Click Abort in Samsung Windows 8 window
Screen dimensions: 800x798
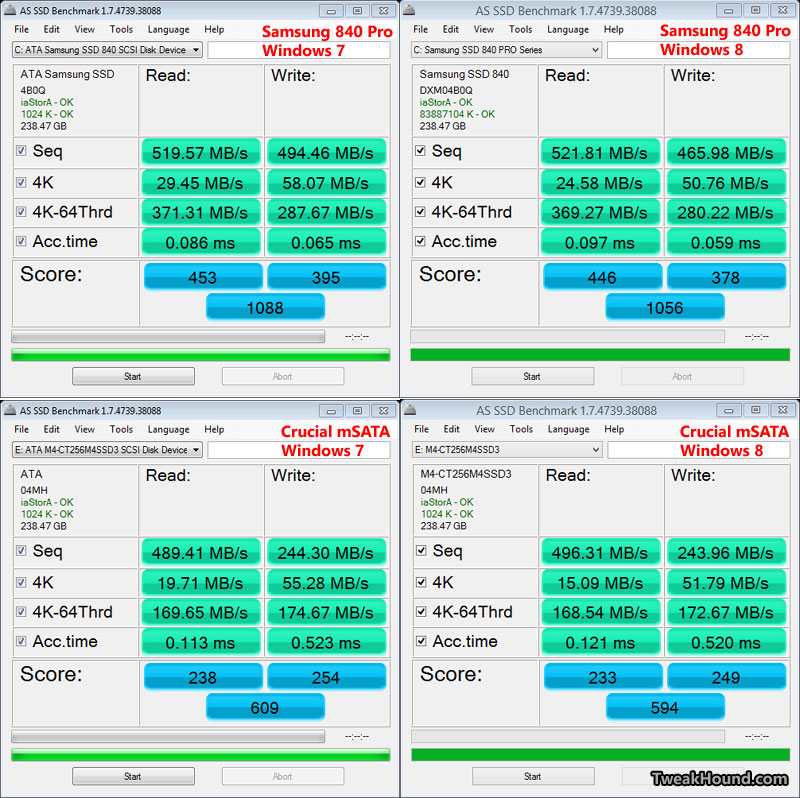click(x=682, y=377)
